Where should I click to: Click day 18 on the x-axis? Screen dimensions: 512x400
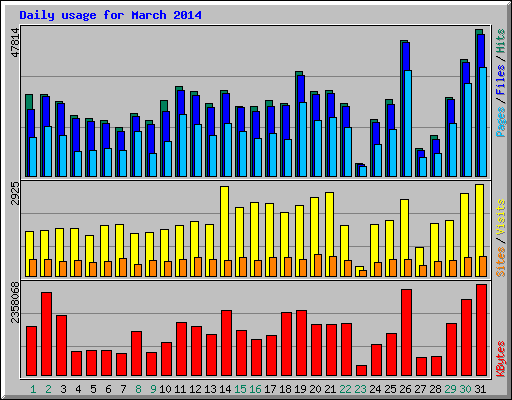285,389
